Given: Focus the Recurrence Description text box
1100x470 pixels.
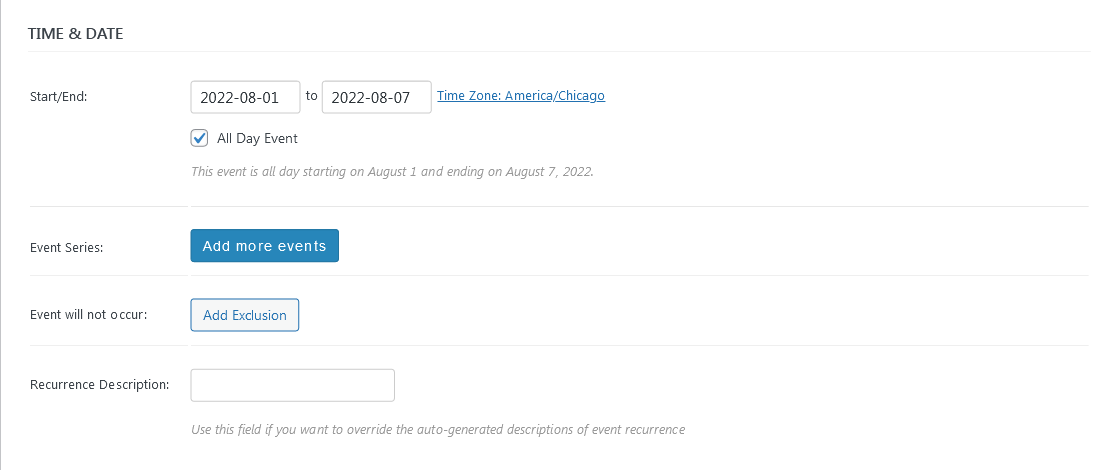Looking at the screenshot, I should tap(292, 385).
